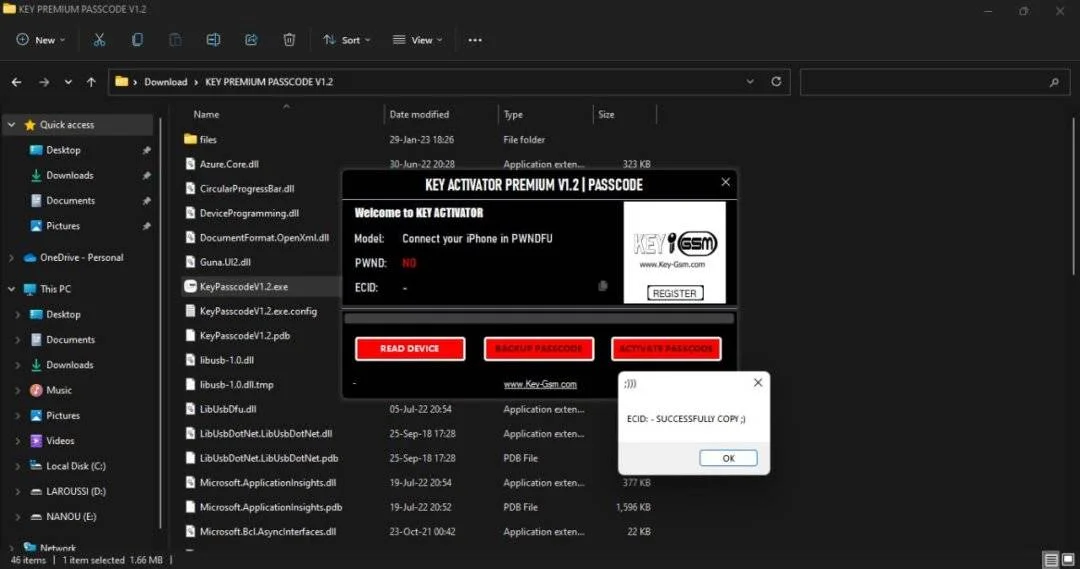Collapse the This PC tree

click(x=11, y=289)
